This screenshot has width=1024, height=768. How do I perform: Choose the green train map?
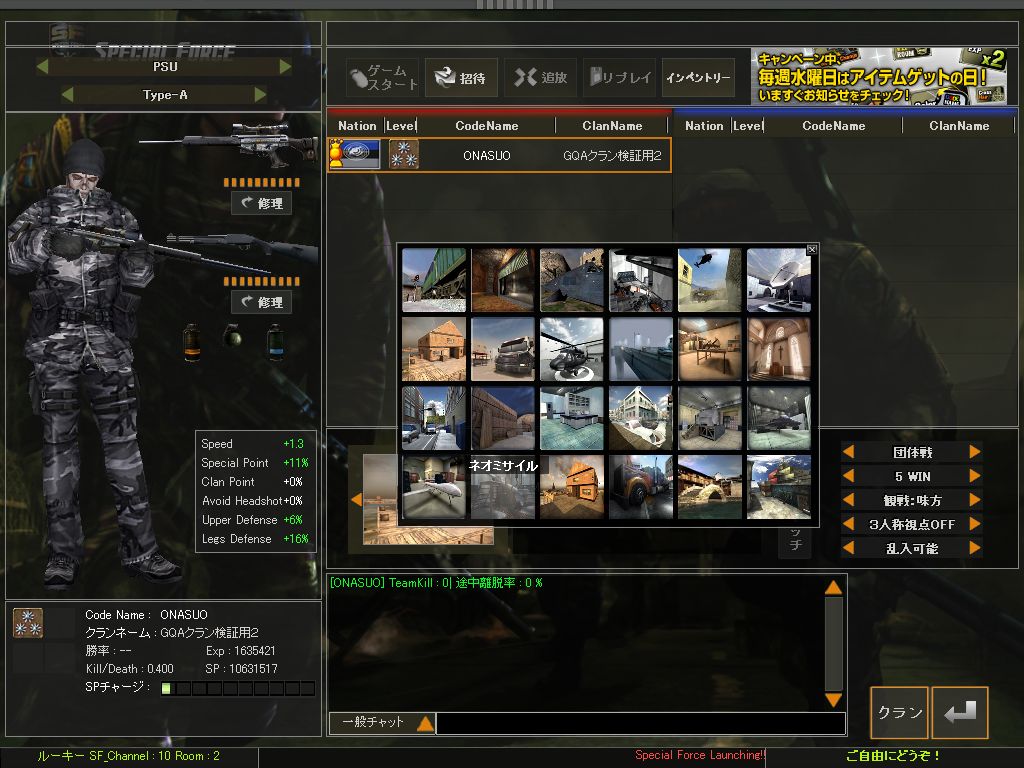click(x=434, y=280)
